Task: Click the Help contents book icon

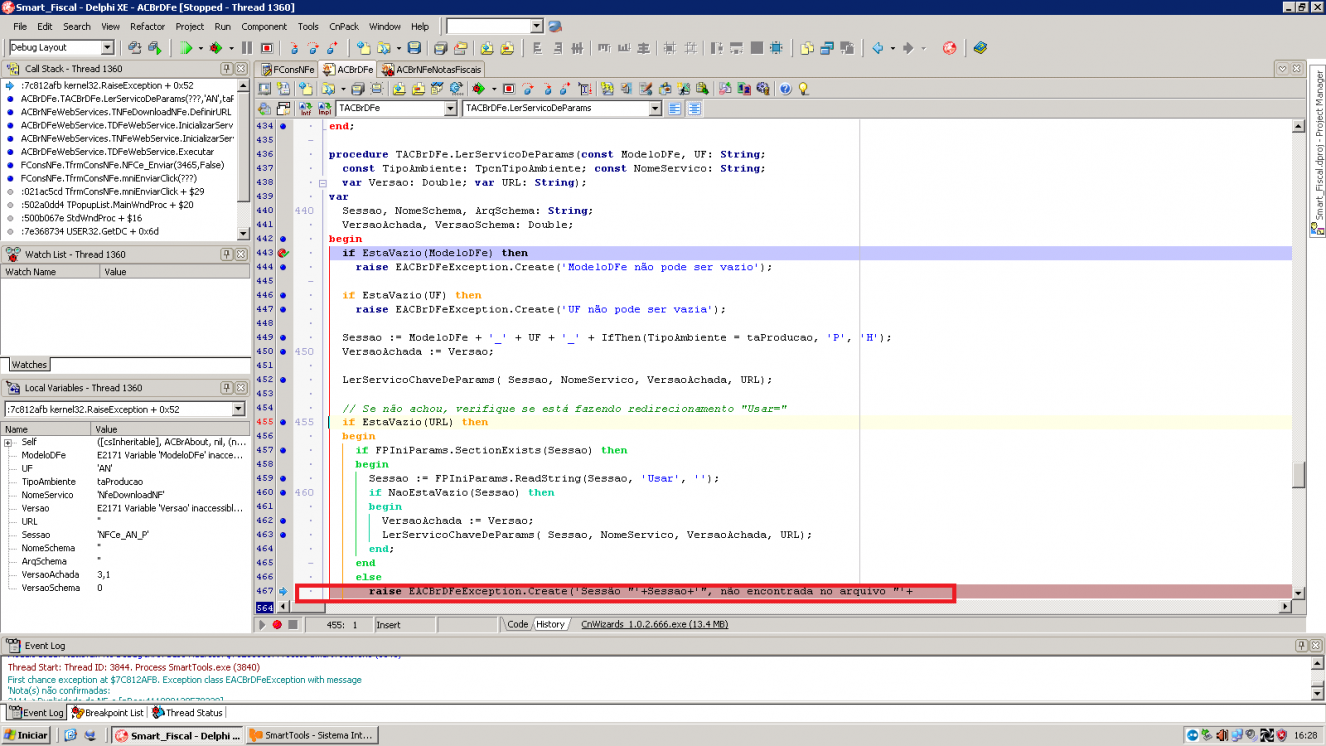Action: coord(979,47)
